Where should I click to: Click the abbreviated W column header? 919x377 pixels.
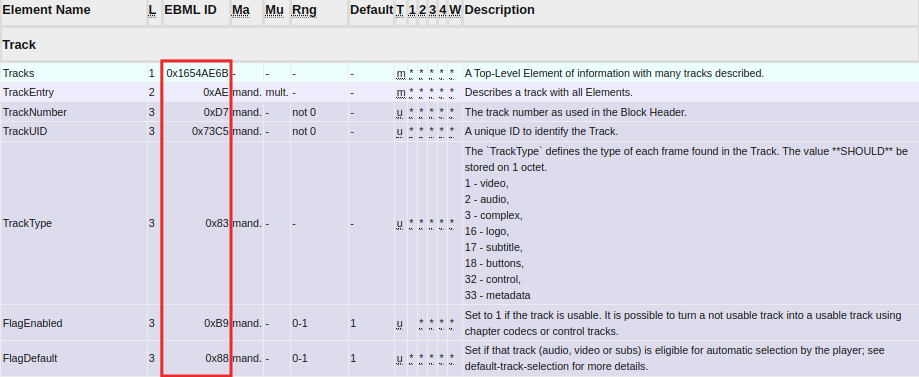(x=455, y=10)
